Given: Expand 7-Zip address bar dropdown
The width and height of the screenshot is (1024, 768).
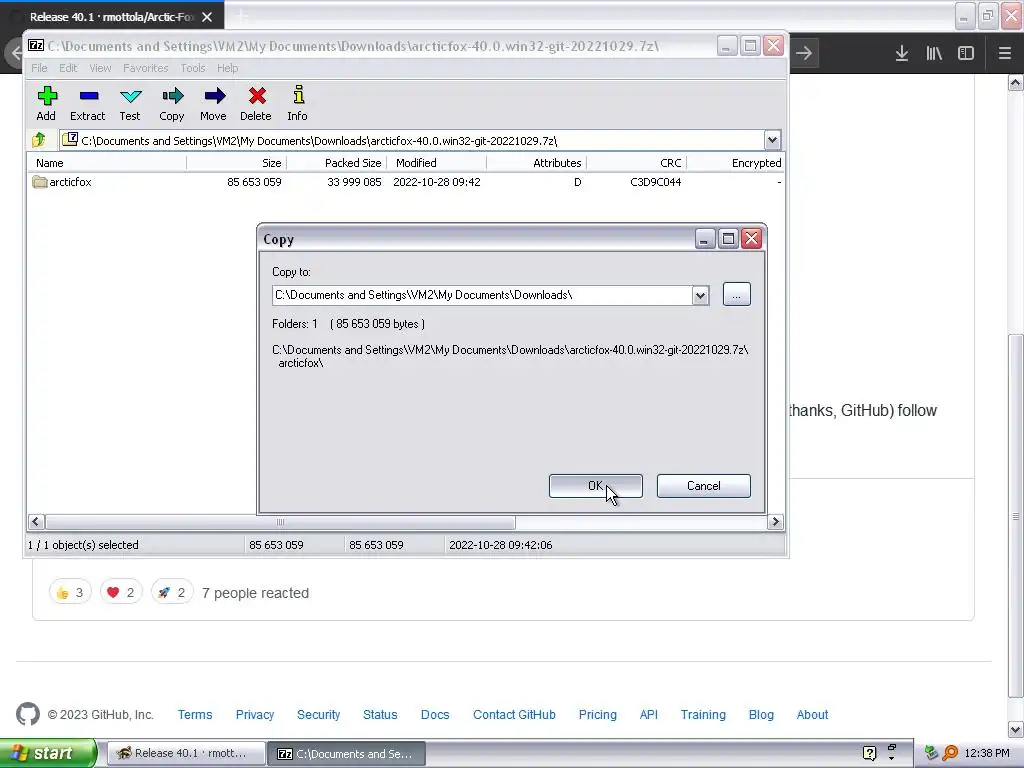Looking at the screenshot, I should [772, 140].
